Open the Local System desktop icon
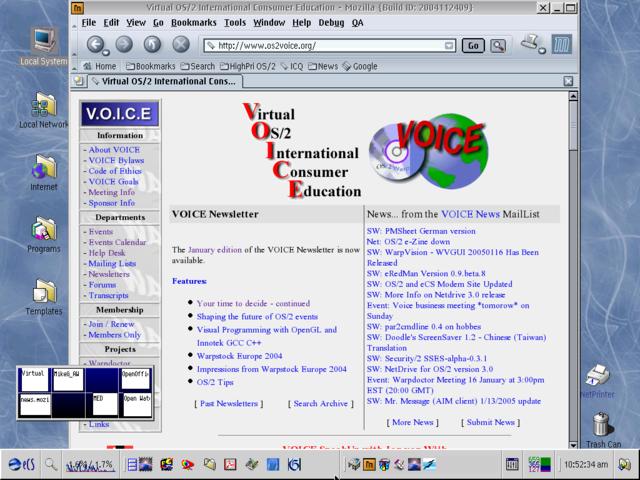The height and width of the screenshot is (480, 640). [44, 47]
